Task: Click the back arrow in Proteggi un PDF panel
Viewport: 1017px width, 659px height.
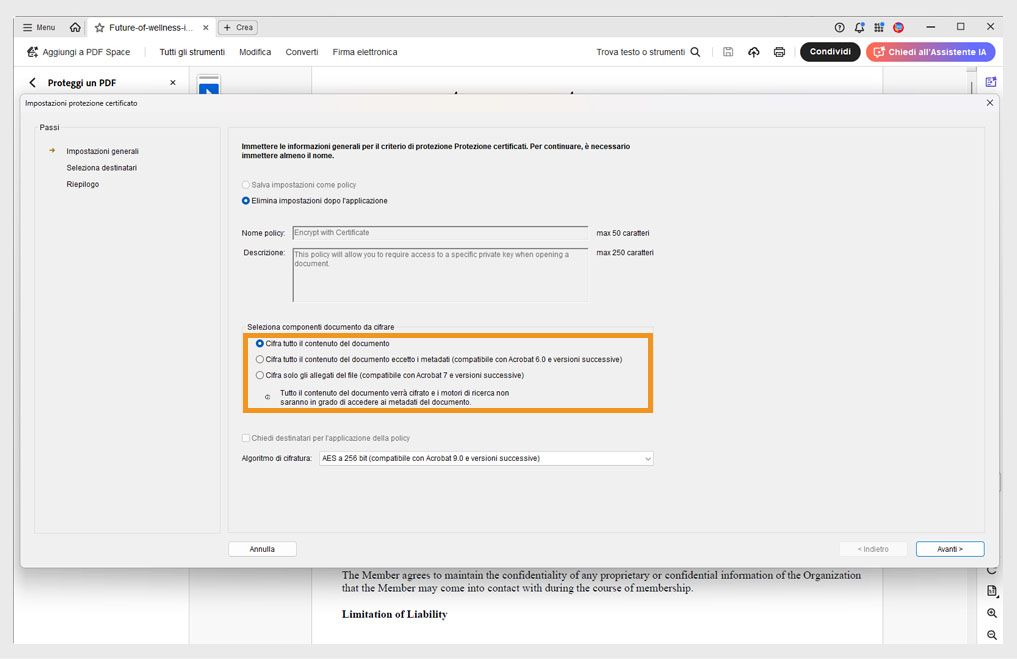Action: [x=30, y=81]
